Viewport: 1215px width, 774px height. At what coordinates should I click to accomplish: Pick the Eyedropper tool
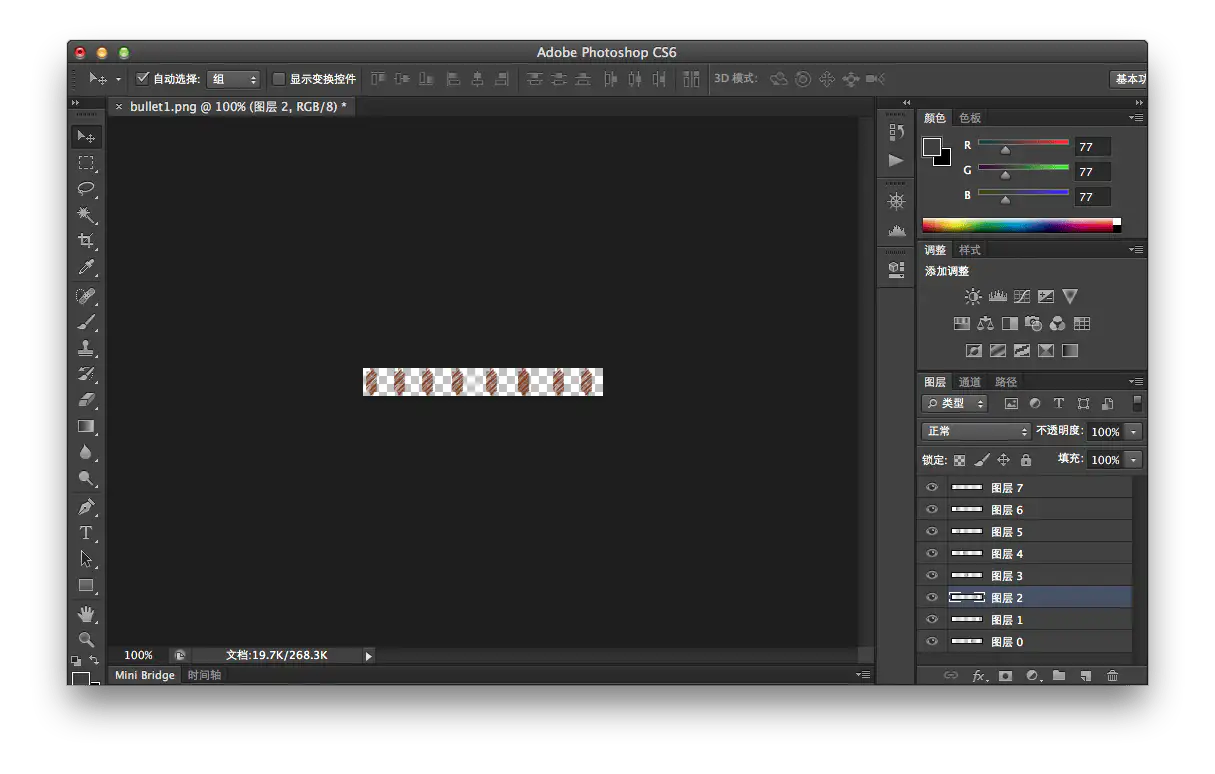(x=87, y=268)
